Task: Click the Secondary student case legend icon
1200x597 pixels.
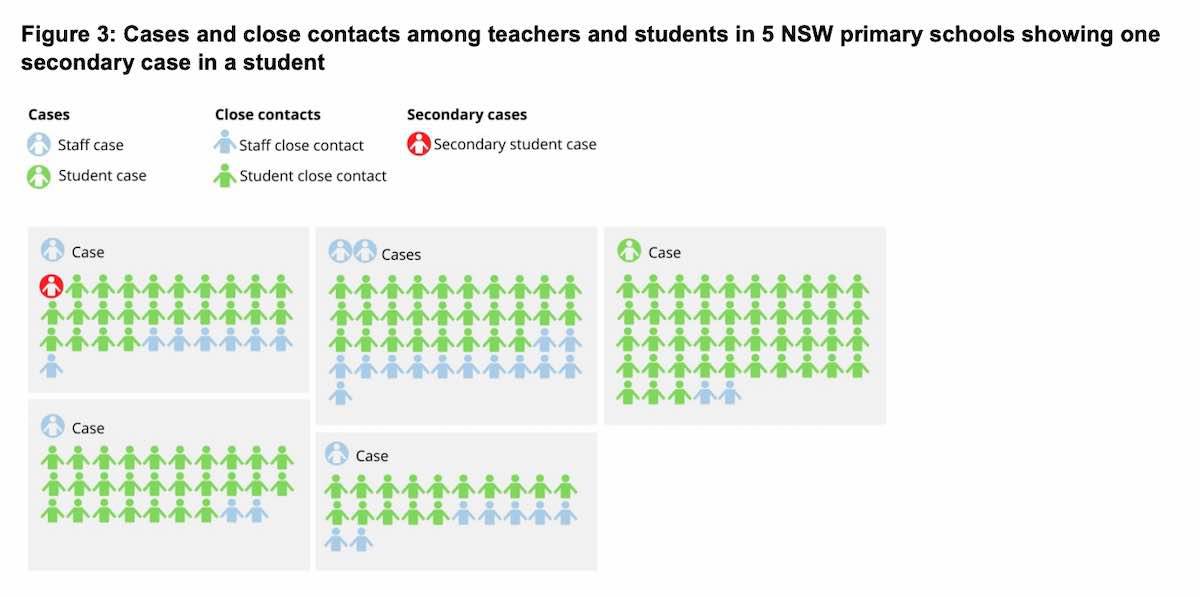Action: pyautogui.click(x=418, y=144)
